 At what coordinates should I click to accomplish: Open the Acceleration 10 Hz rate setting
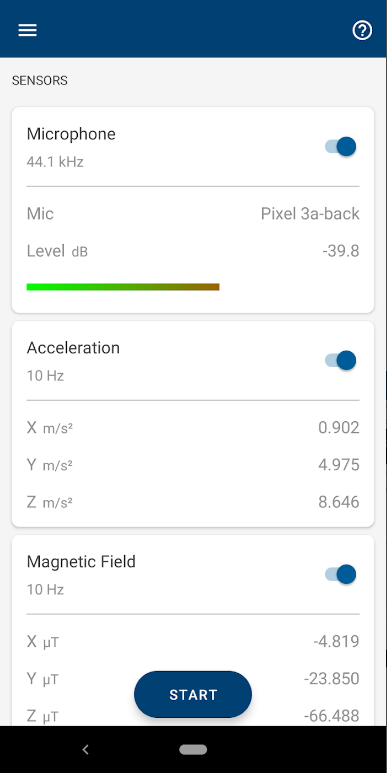pos(45,376)
